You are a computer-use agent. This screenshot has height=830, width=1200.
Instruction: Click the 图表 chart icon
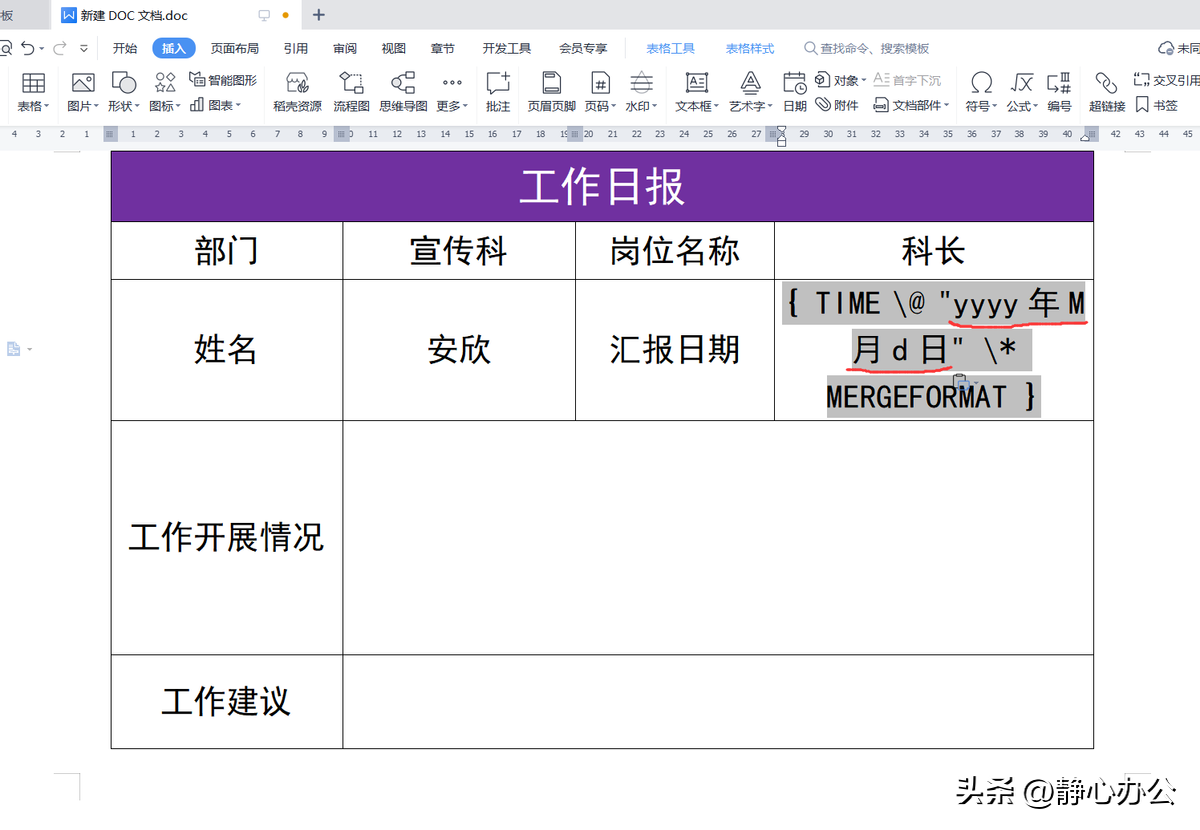tap(197, 105)
